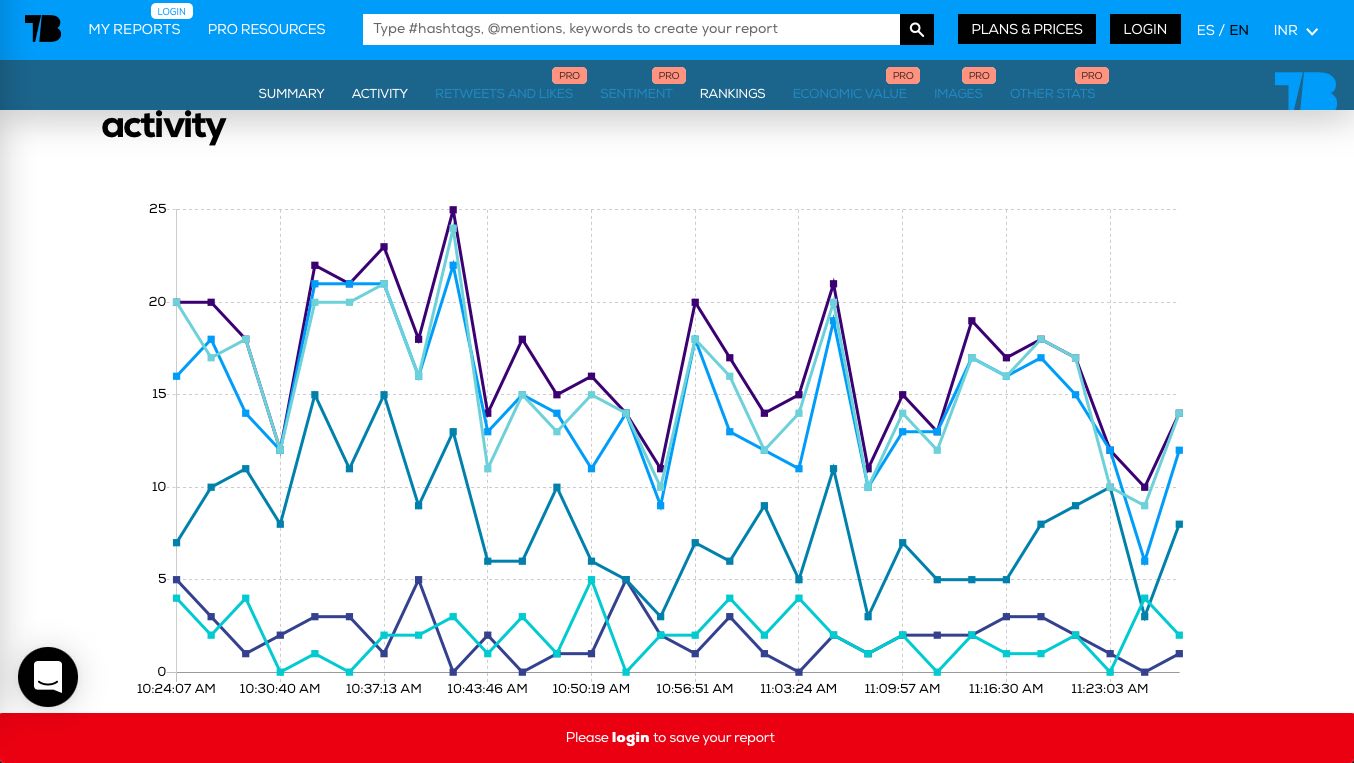Click the 10:24:07 AM axis label
The height and width of the screenshot is (763, 1354).
point(177,689)
